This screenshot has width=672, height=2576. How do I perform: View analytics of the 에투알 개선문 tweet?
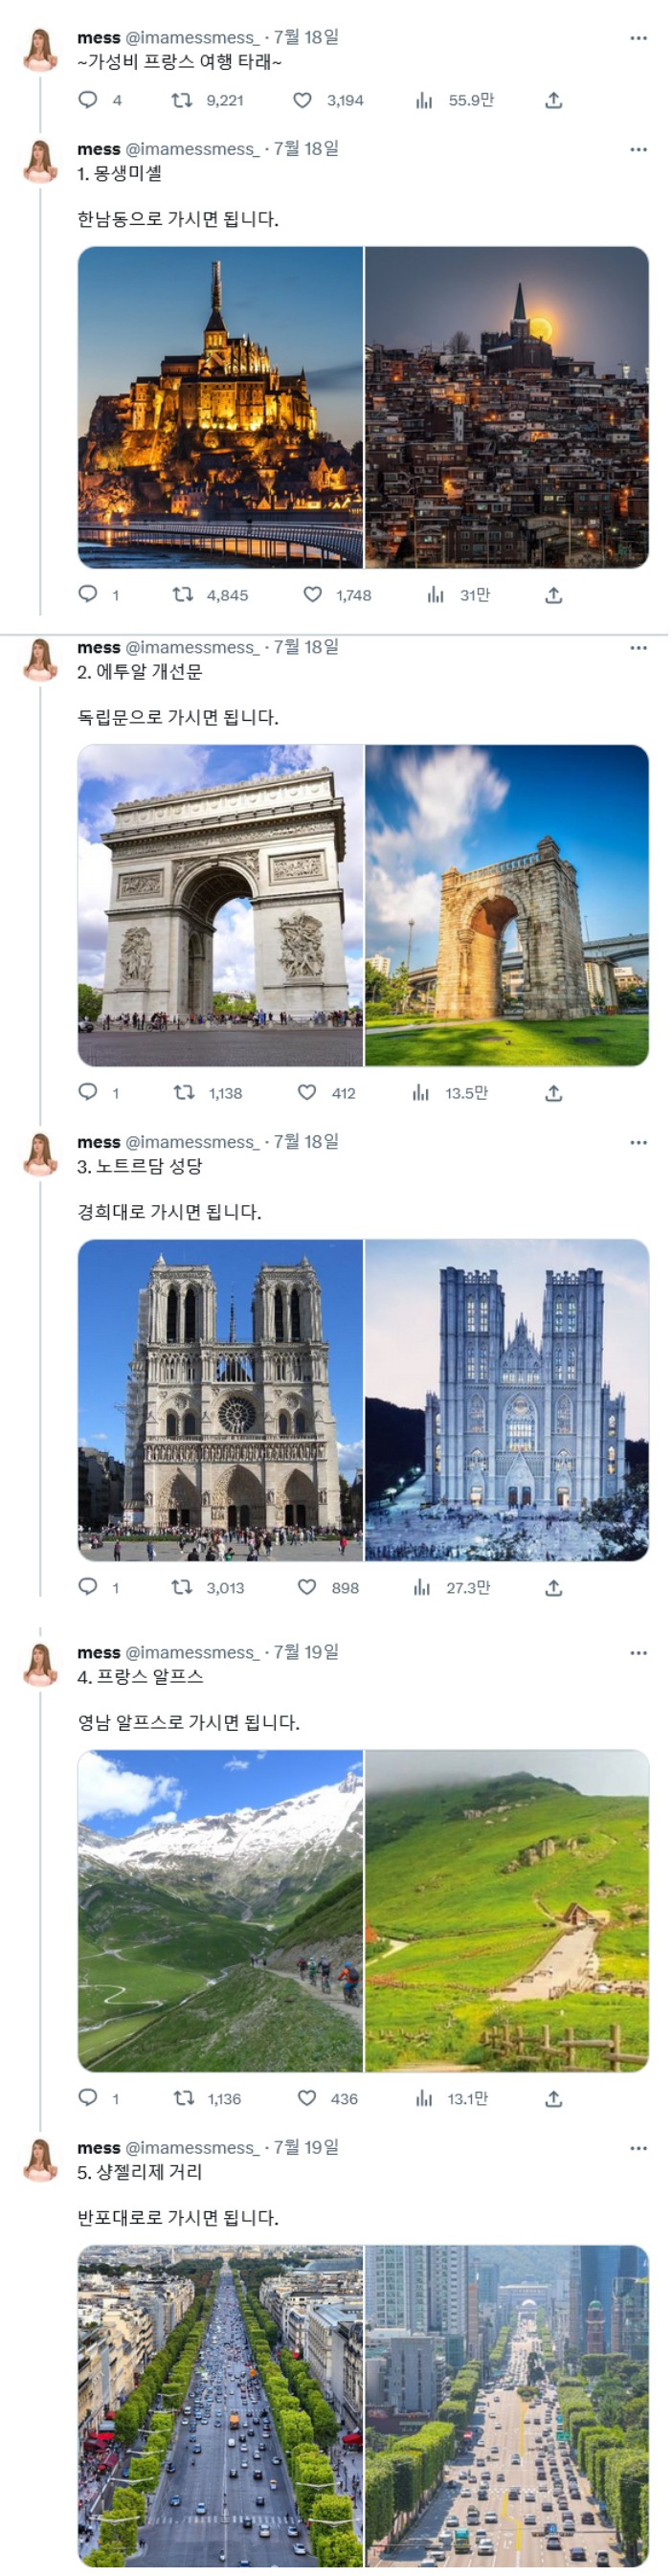pyautogui.click(x=421, y=1092)
